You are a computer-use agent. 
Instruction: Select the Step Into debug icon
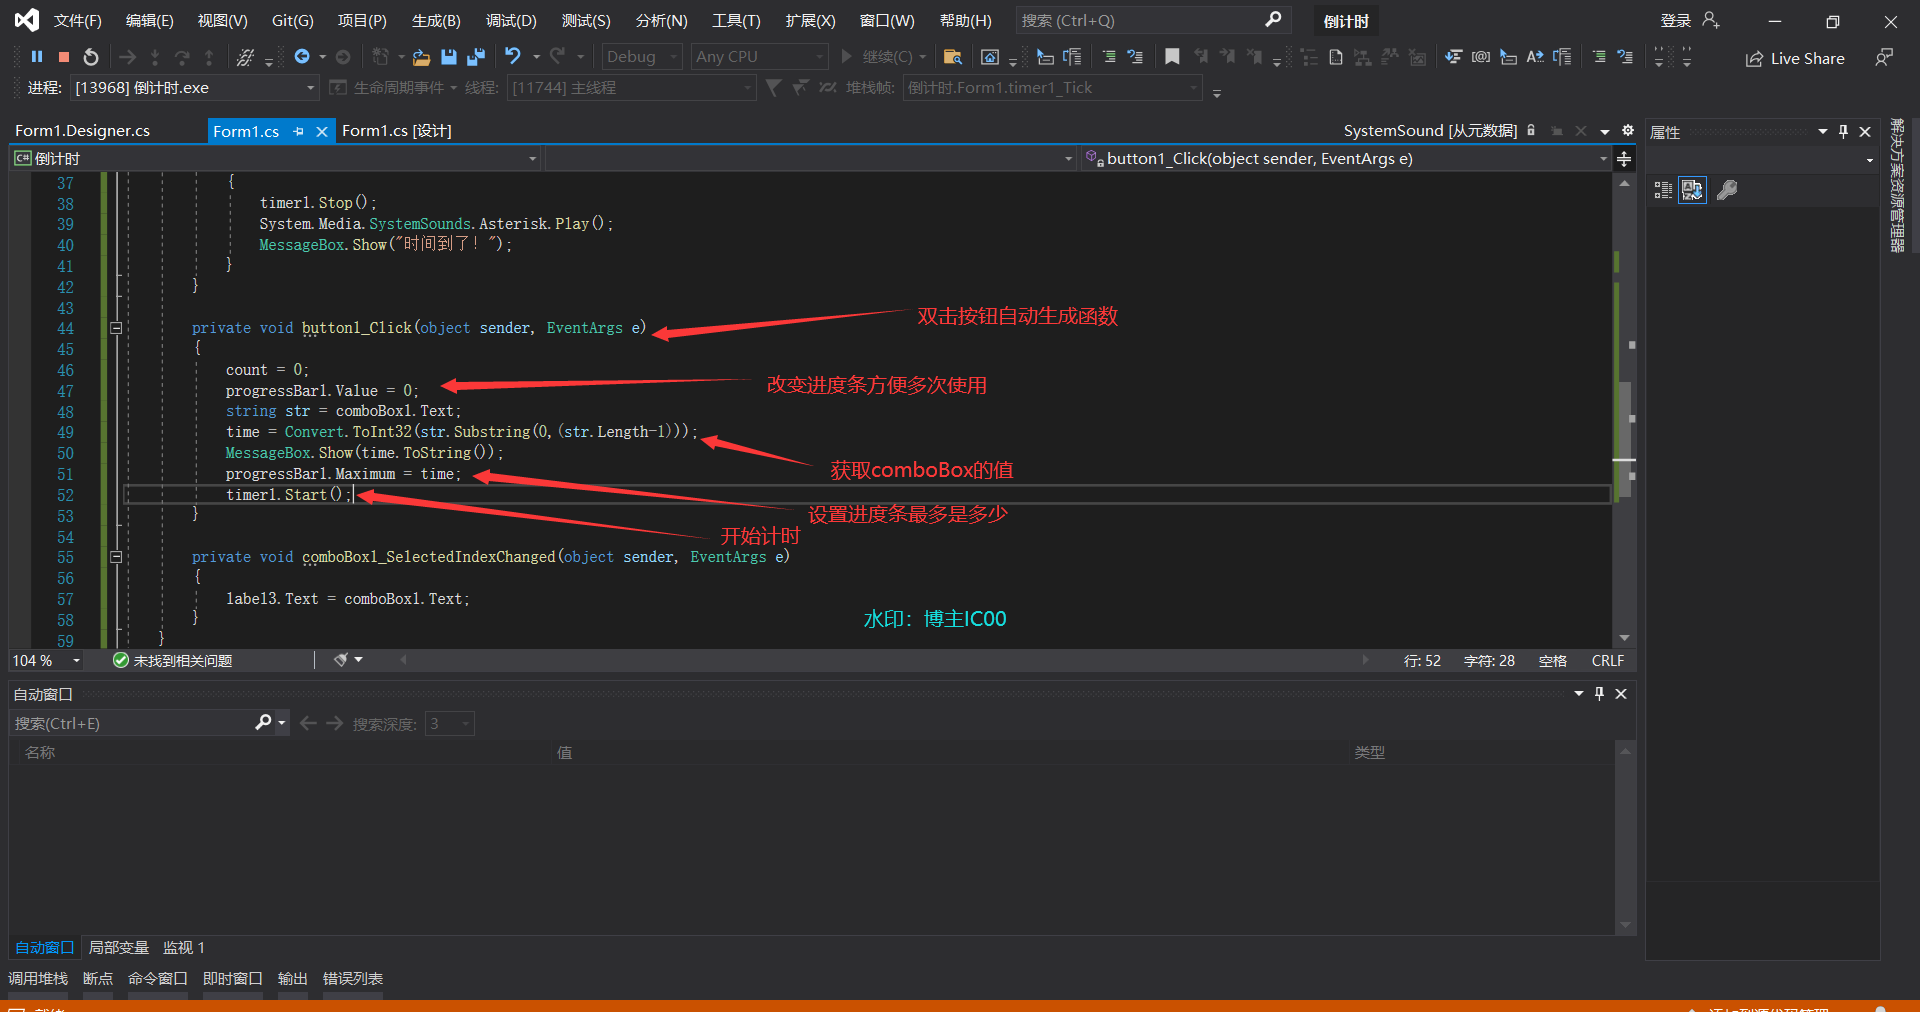[x=155, y=56]
